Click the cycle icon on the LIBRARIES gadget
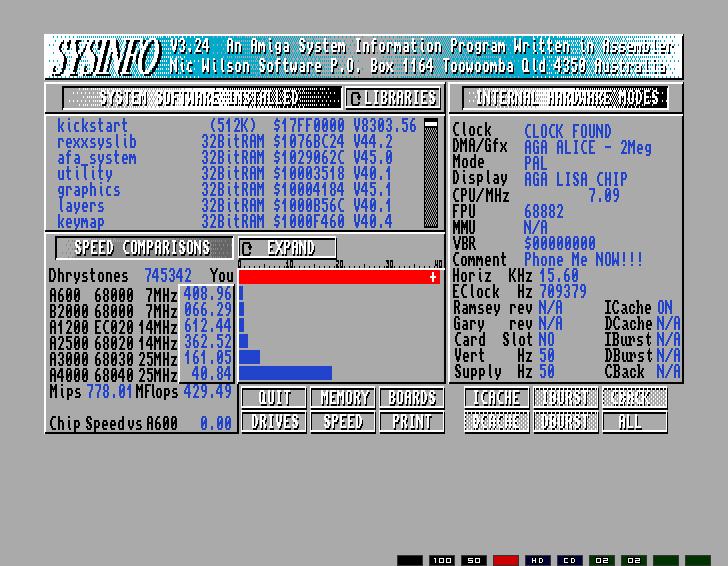Image resolution: width=728 pixels, height=566 pixels. [x=356, y=98]
